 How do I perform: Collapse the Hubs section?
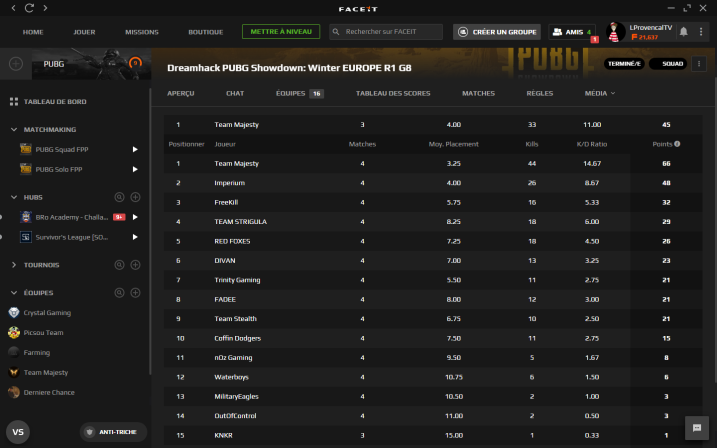14,197
